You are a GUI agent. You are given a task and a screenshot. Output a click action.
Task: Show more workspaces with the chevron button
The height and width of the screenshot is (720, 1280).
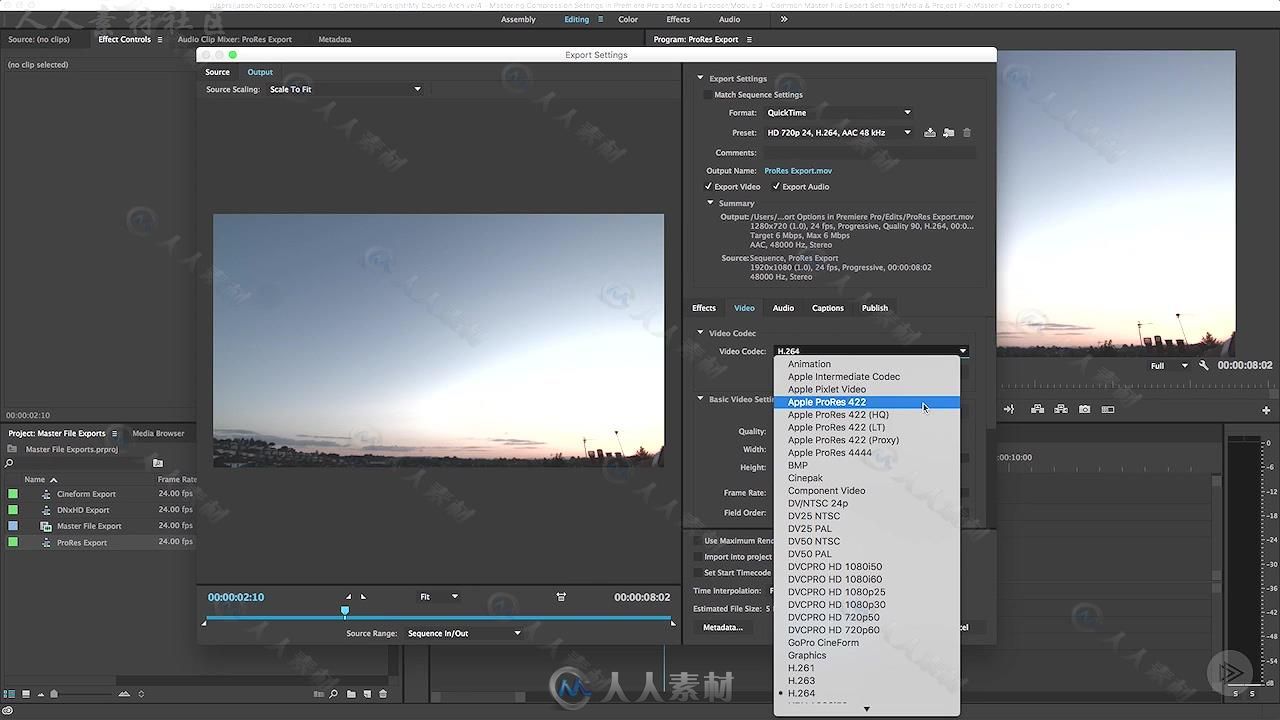[x=784, y=19]
